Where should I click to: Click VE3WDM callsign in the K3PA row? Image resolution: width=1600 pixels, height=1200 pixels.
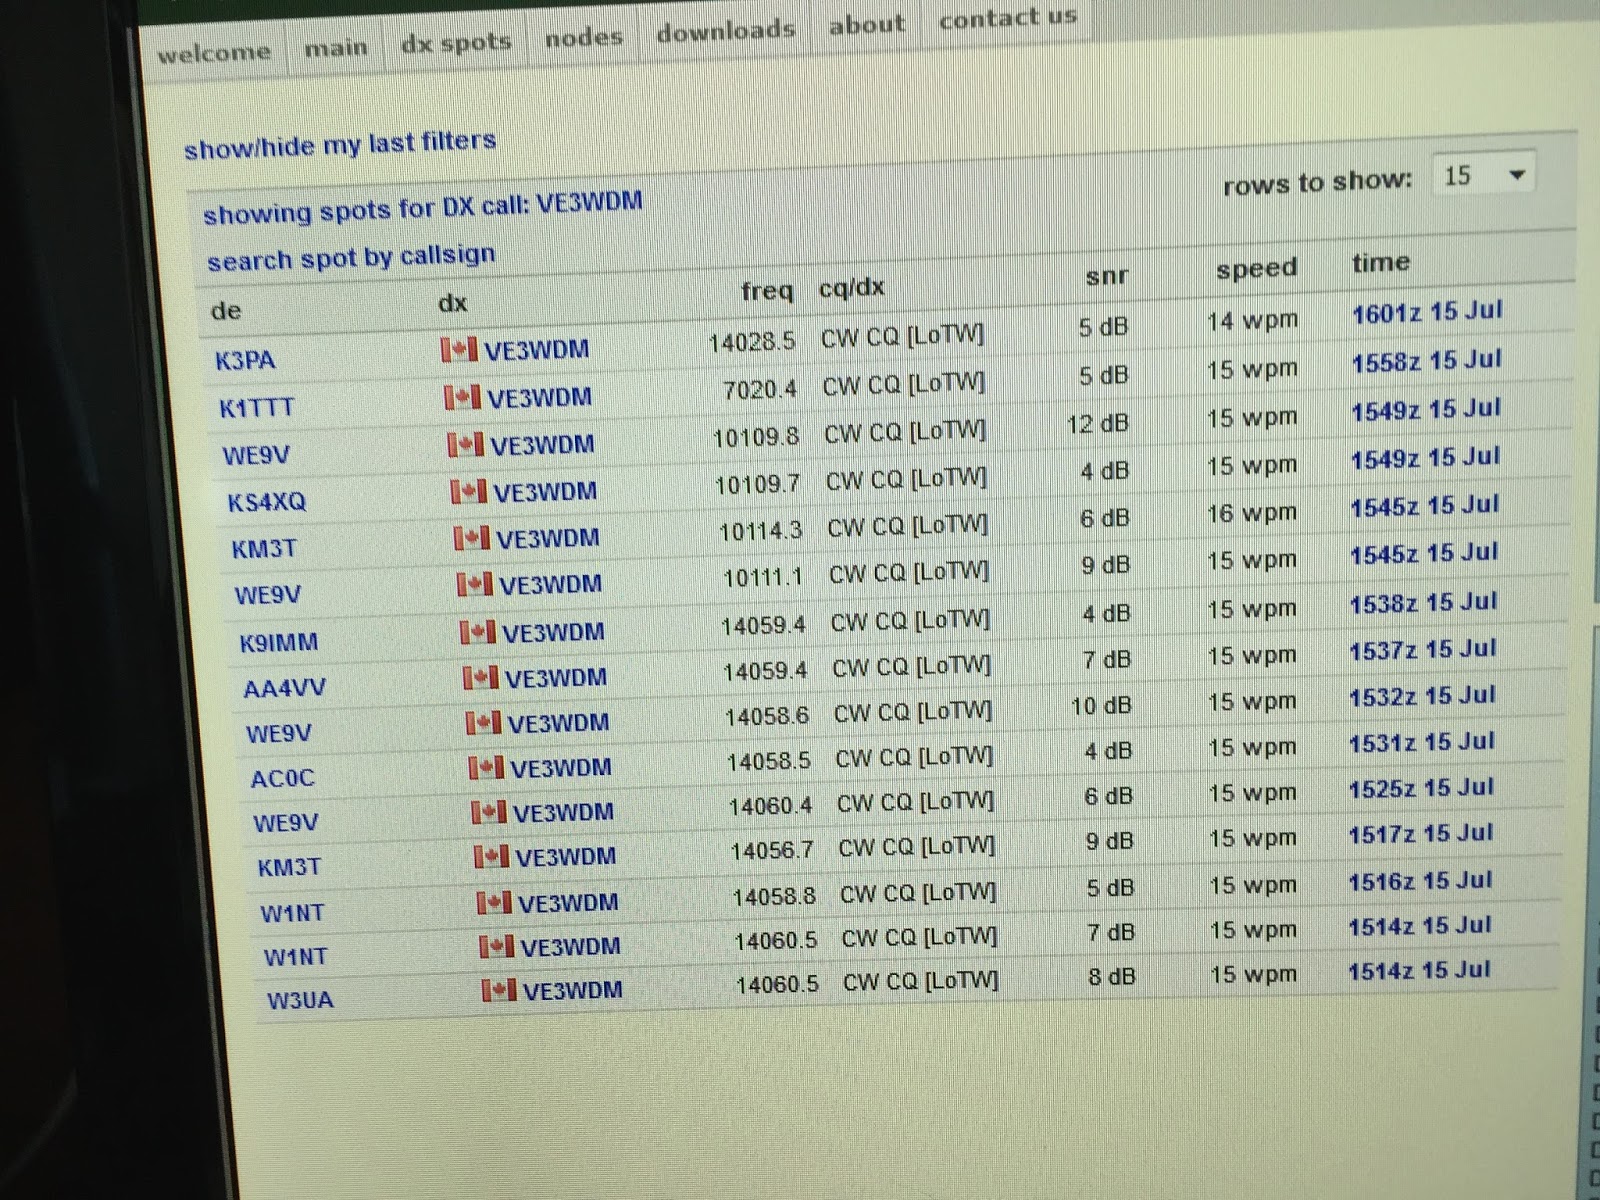point(537,350)
